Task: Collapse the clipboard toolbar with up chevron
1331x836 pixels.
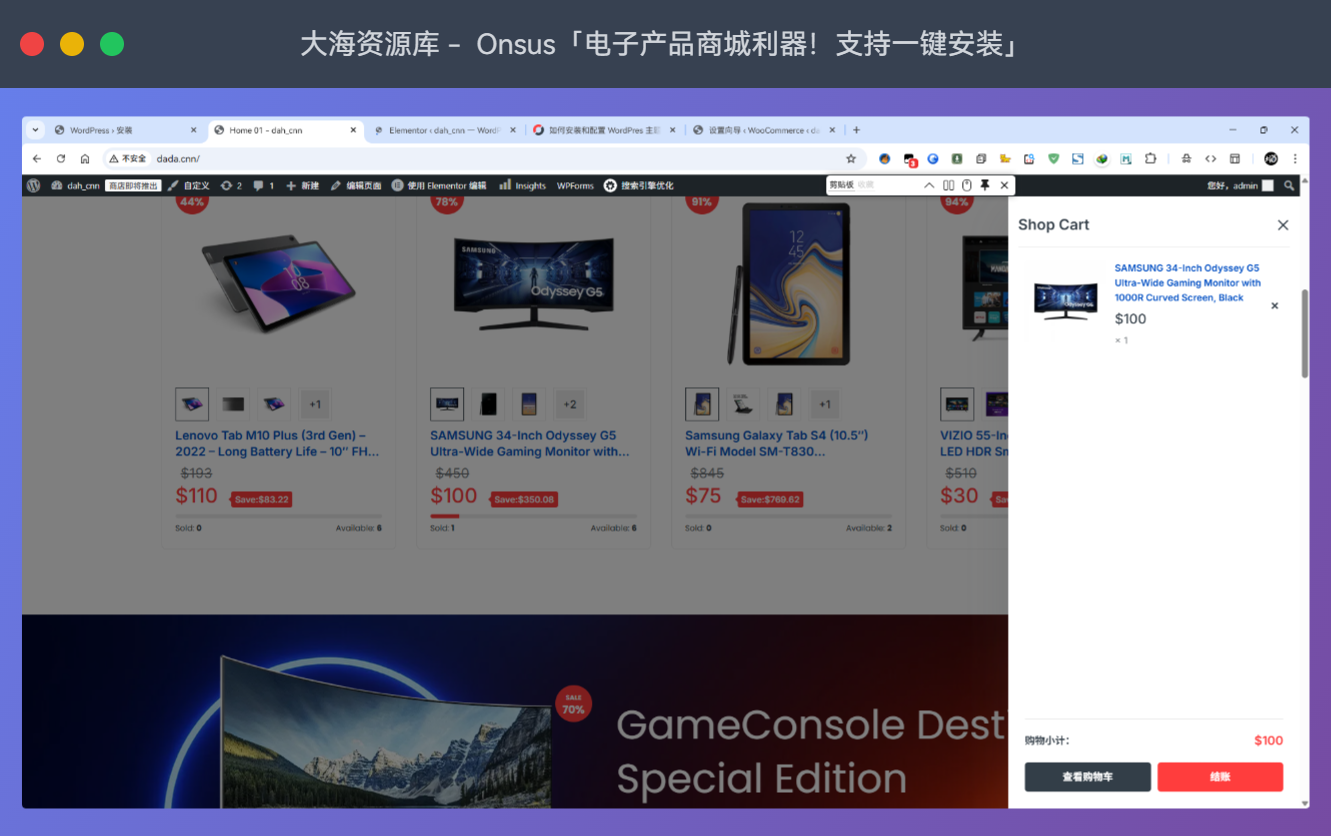Action: pyautogui.click(x=929, y=185)
